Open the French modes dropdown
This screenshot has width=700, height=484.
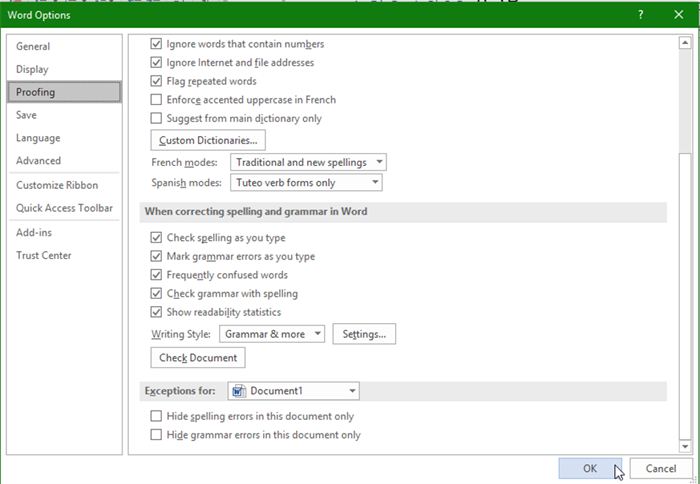click(308, 162)
